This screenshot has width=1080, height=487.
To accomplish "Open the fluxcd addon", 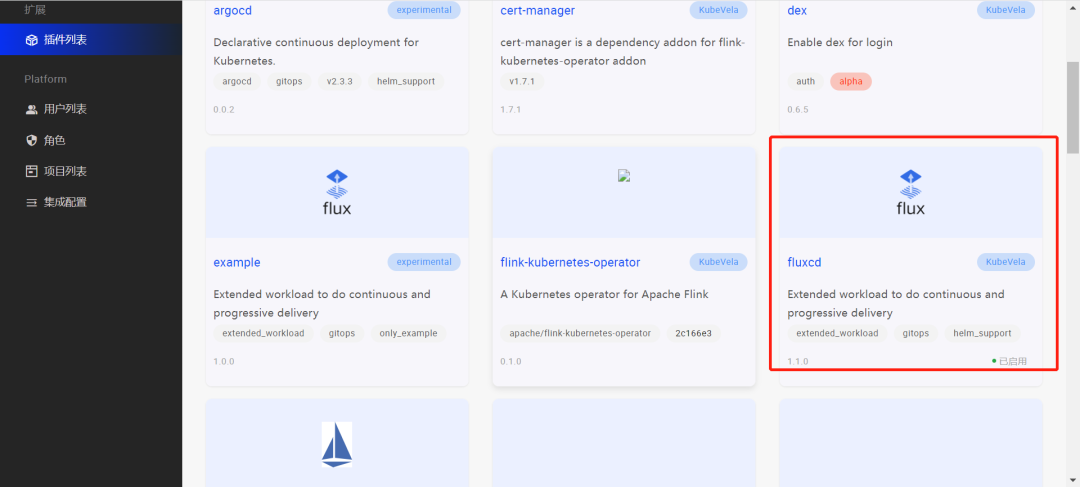I will point(804,262).
